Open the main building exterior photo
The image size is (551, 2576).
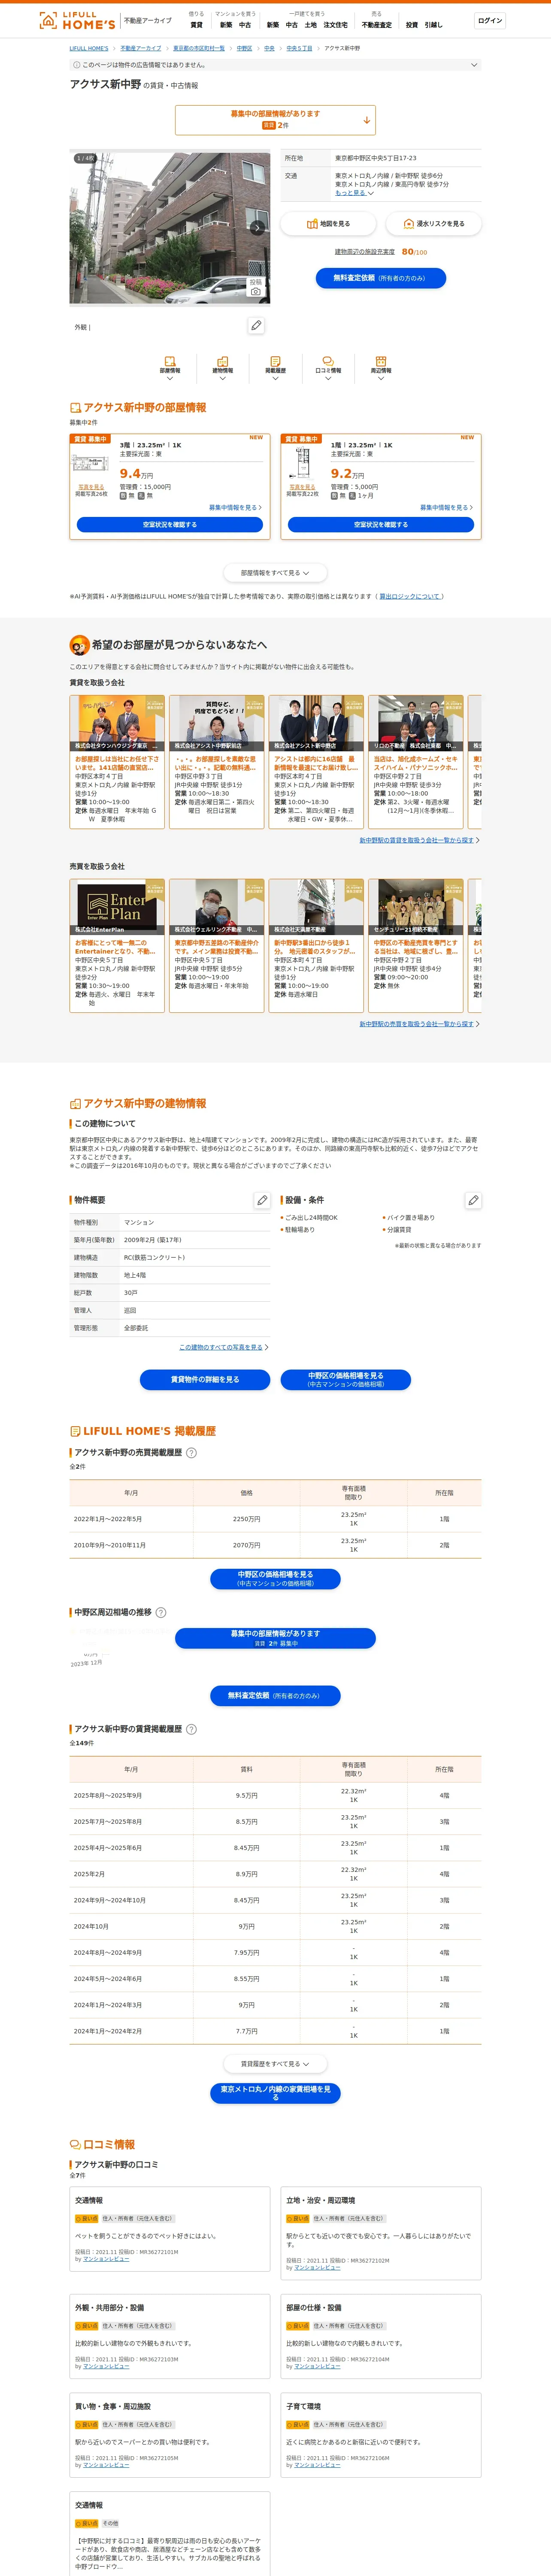(170, 228)
